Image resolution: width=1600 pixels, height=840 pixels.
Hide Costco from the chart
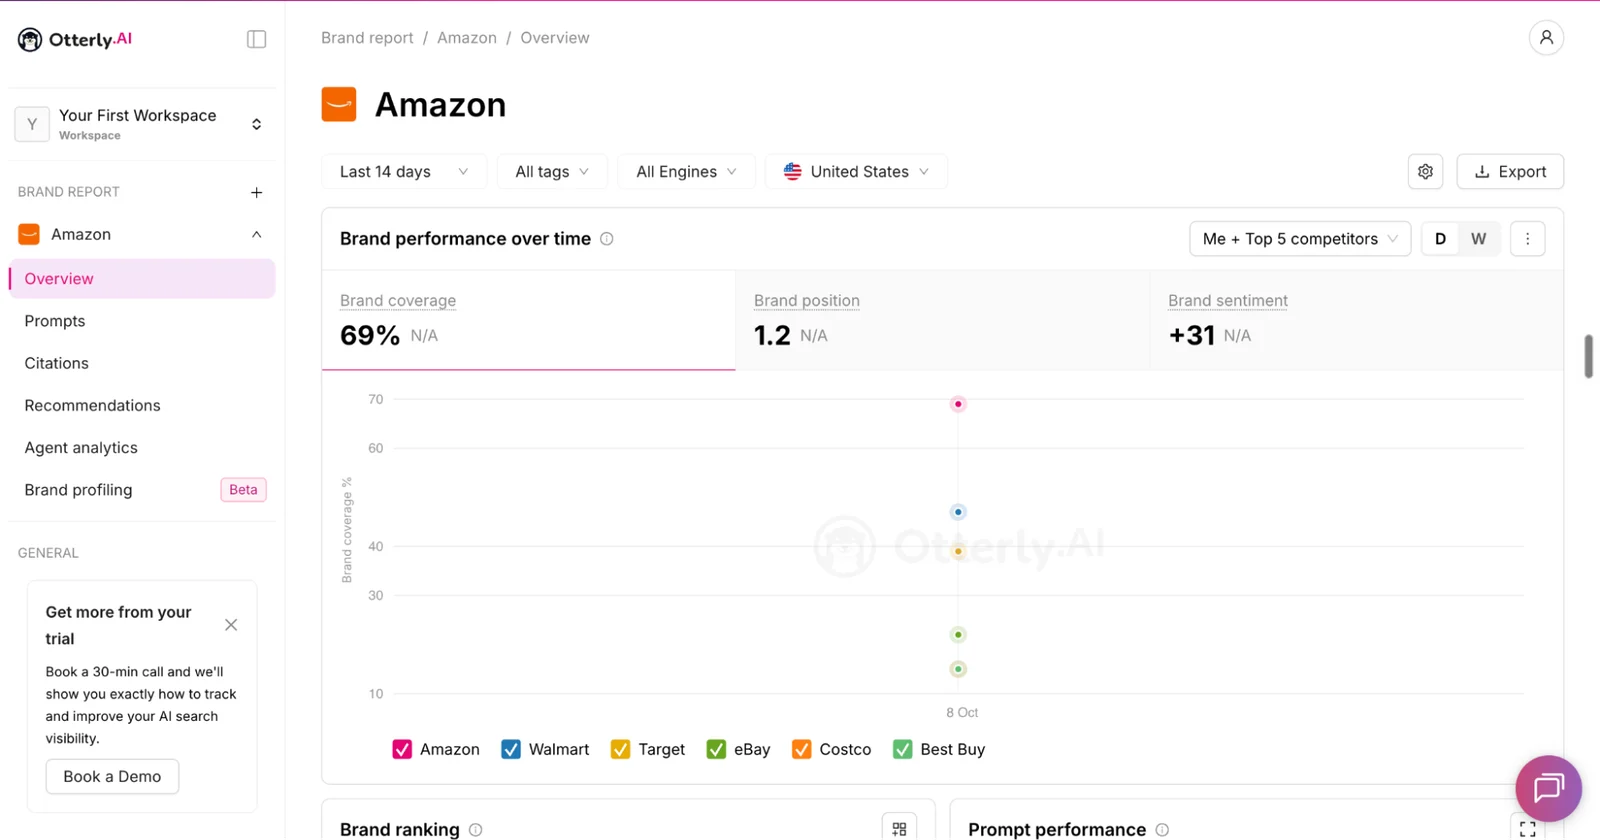(802, 750)
